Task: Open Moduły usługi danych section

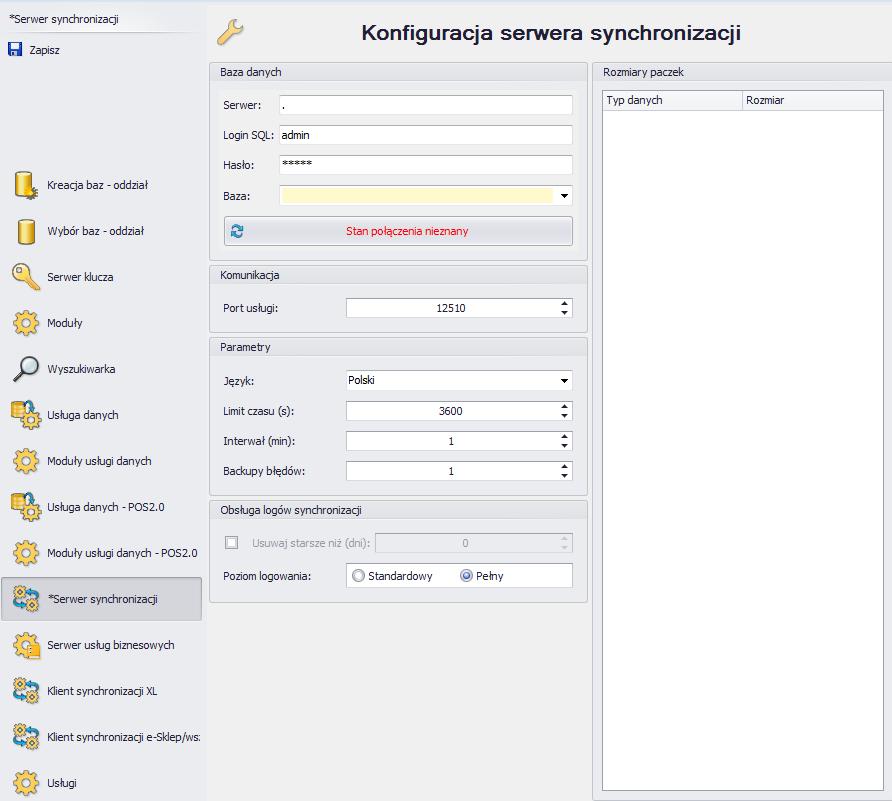Action: click(x=100, y=461)
